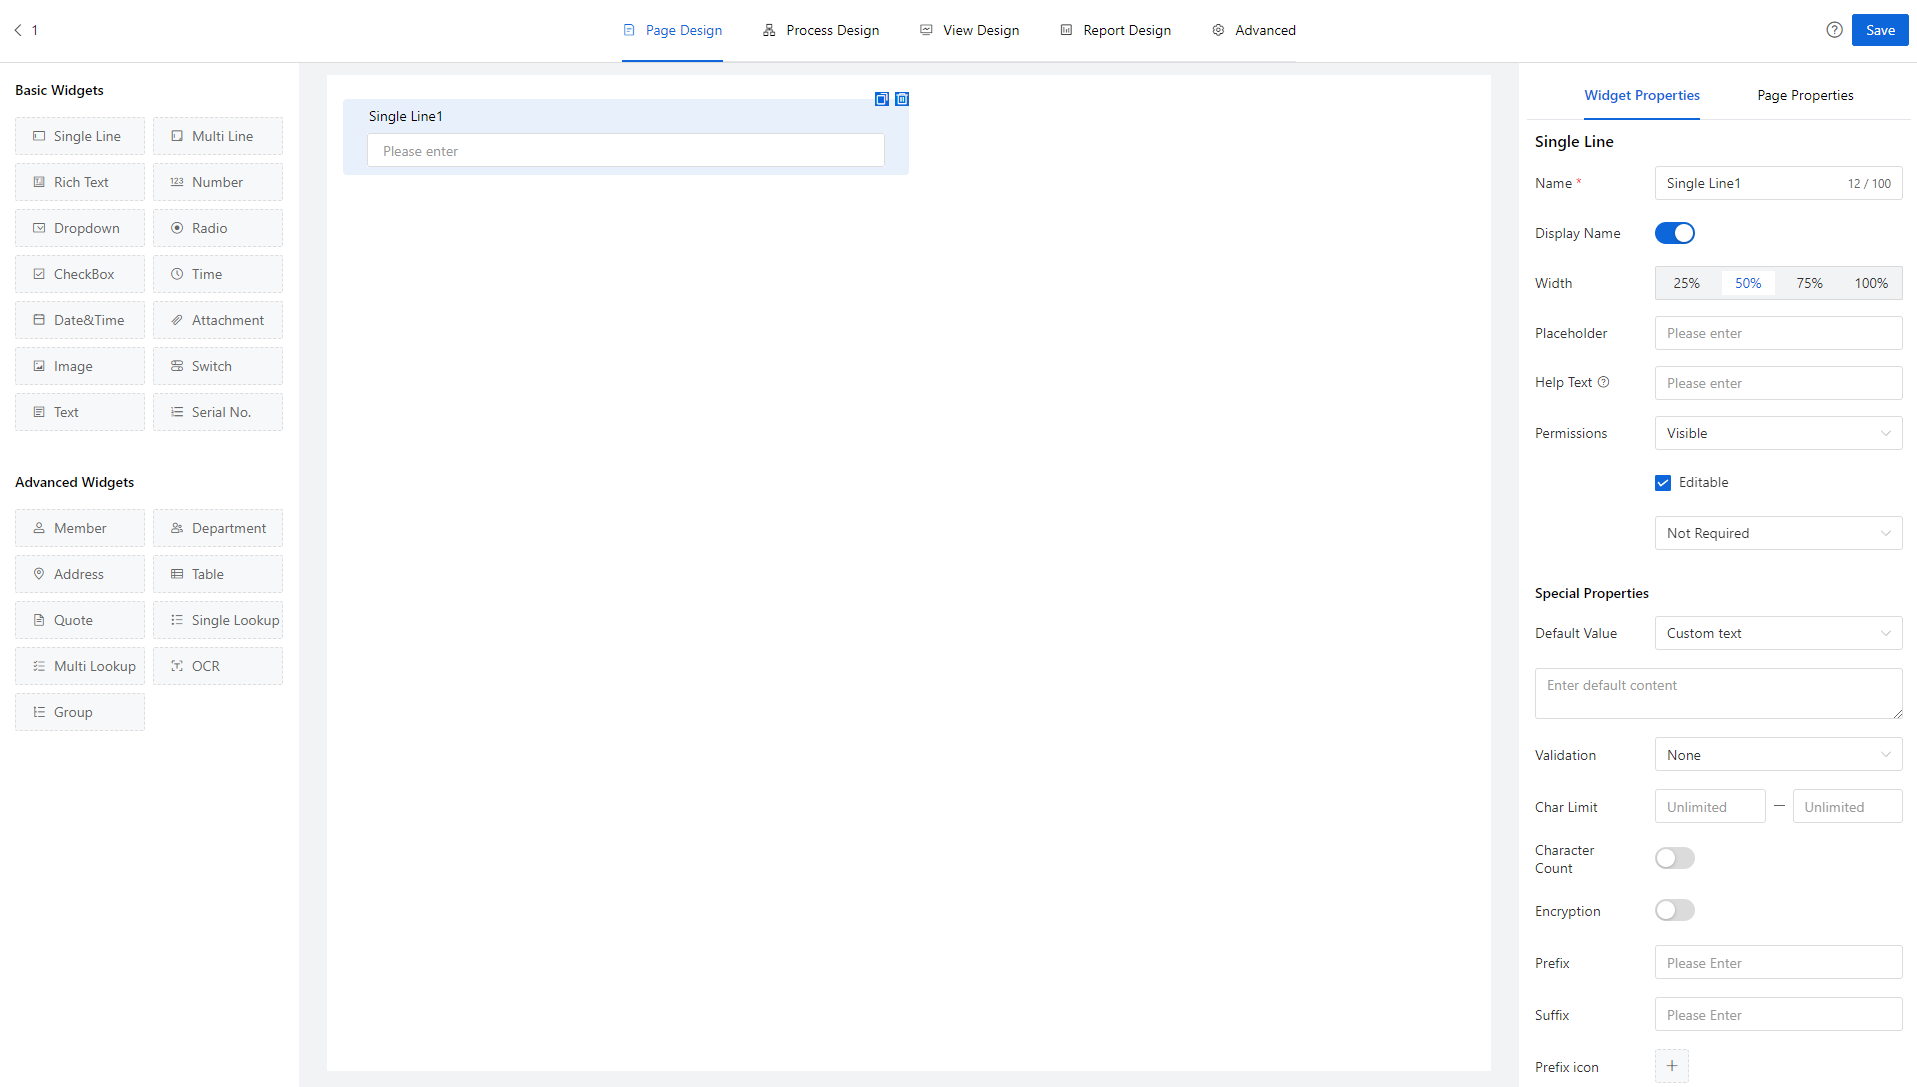This screenshot has width=1917, height=1087.
Task: Set widget width to 75%
Action: [x=1809, y=283]
